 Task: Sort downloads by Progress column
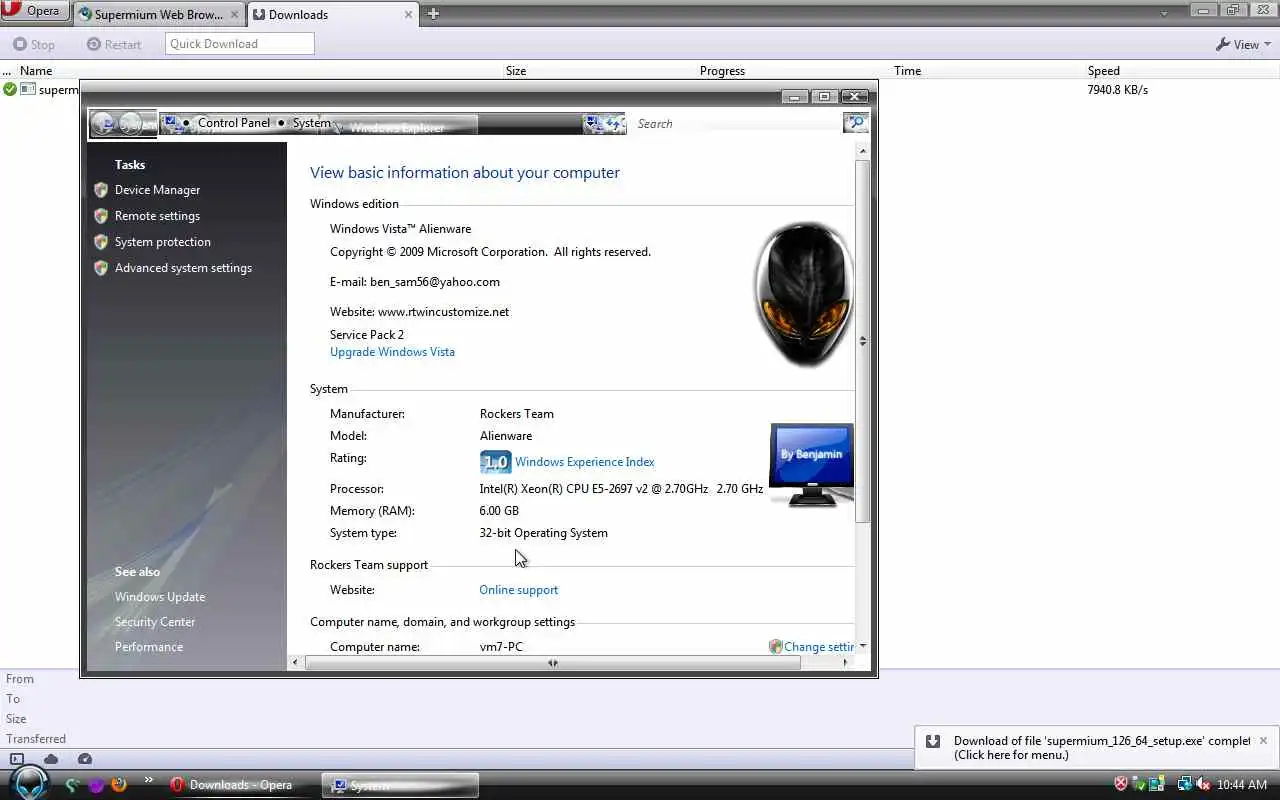coord(722,71)
